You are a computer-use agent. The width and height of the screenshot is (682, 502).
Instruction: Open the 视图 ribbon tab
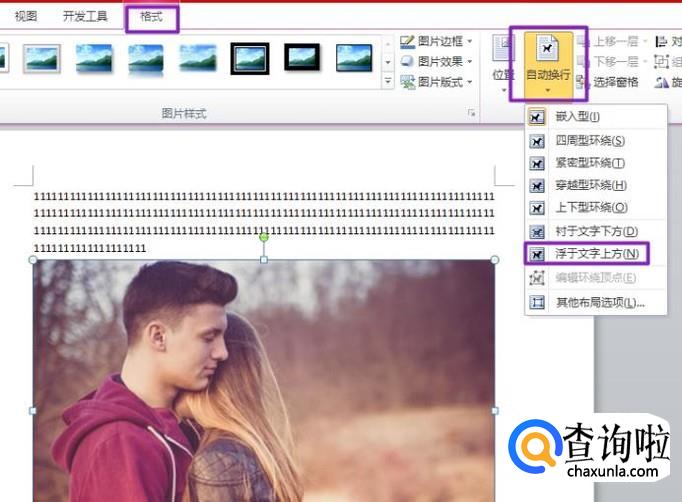(x=26, y=17)
